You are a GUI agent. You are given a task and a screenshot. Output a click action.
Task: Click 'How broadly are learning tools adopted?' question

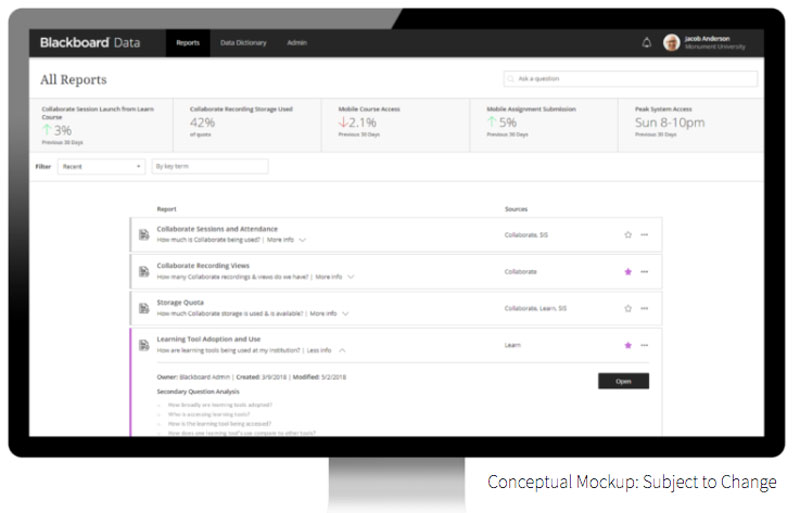220,405
